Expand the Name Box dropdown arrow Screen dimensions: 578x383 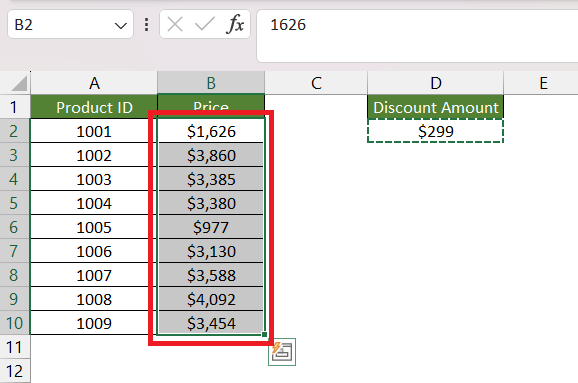point(121,25)
